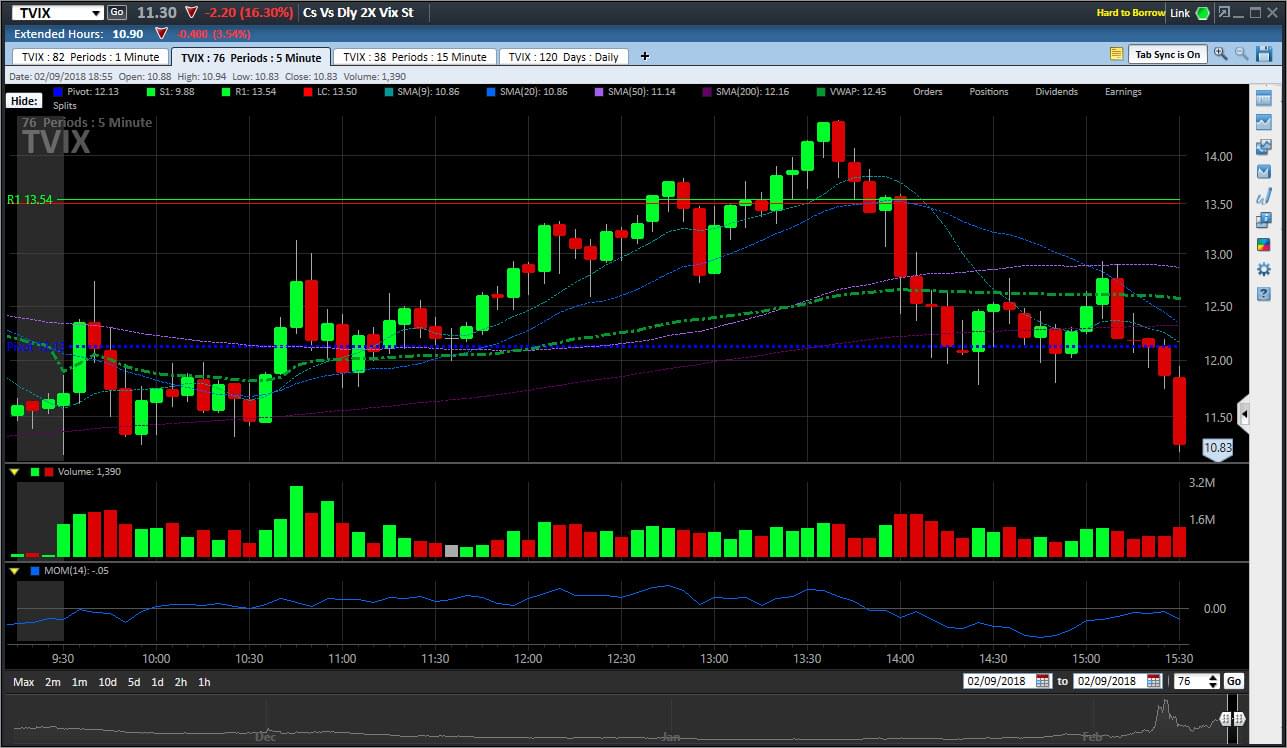Viewport: 1287px width, 748px height.
Task: Select the 1d timeframe button
Action: coord(155,681)
